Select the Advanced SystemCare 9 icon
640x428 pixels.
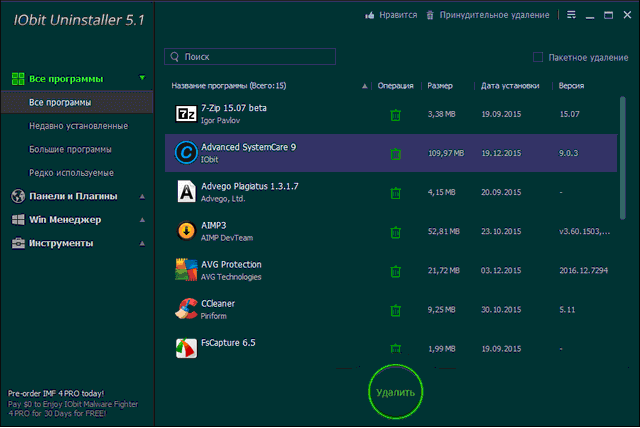(x=186, y=153)
